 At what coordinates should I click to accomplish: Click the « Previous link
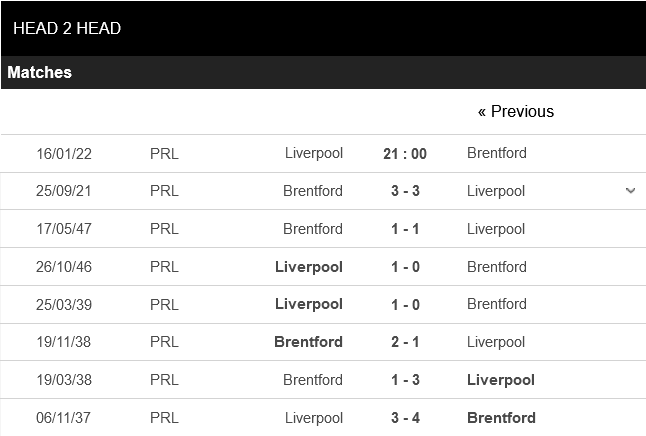click(x=515, y=111)
